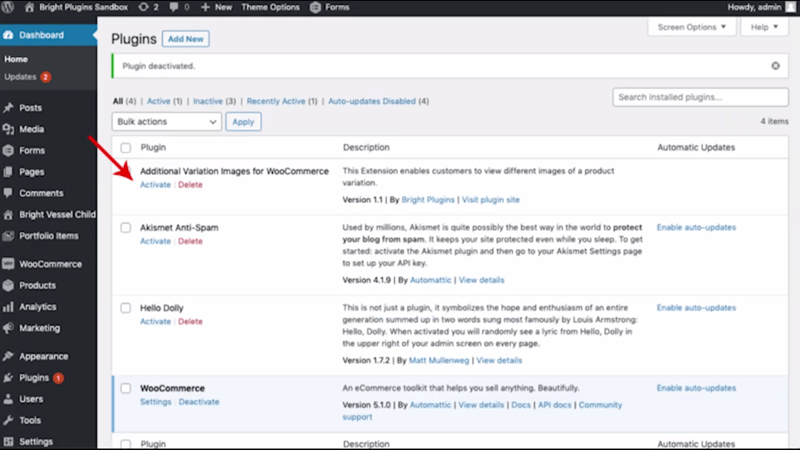This screenshot has width=800, height=450.
Task: Click the Search installed plugins field
Action: tap(701, 97)
